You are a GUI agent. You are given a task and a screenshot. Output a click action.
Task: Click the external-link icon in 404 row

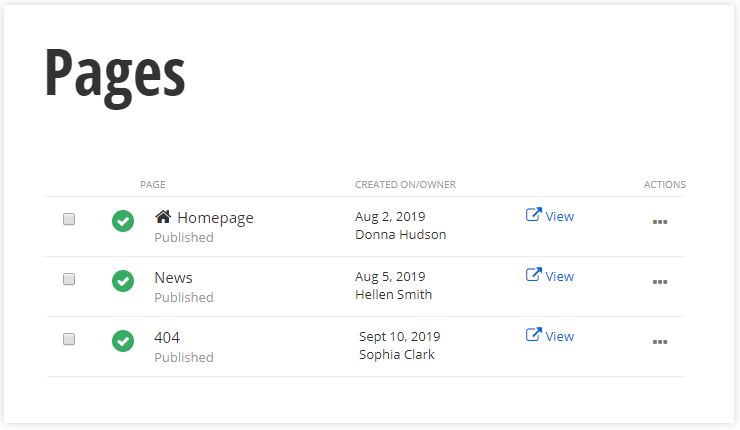click(x=534, y=335)
